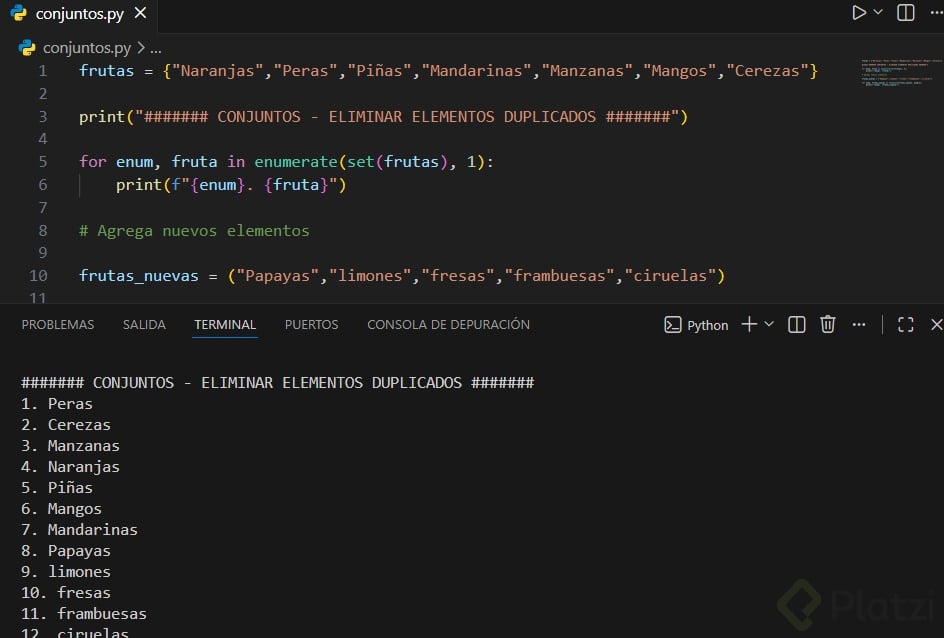Viewport: 944px width, 638px height.
Task: Open the run options dropdown arrow
Action: click(x=878, y=12)
